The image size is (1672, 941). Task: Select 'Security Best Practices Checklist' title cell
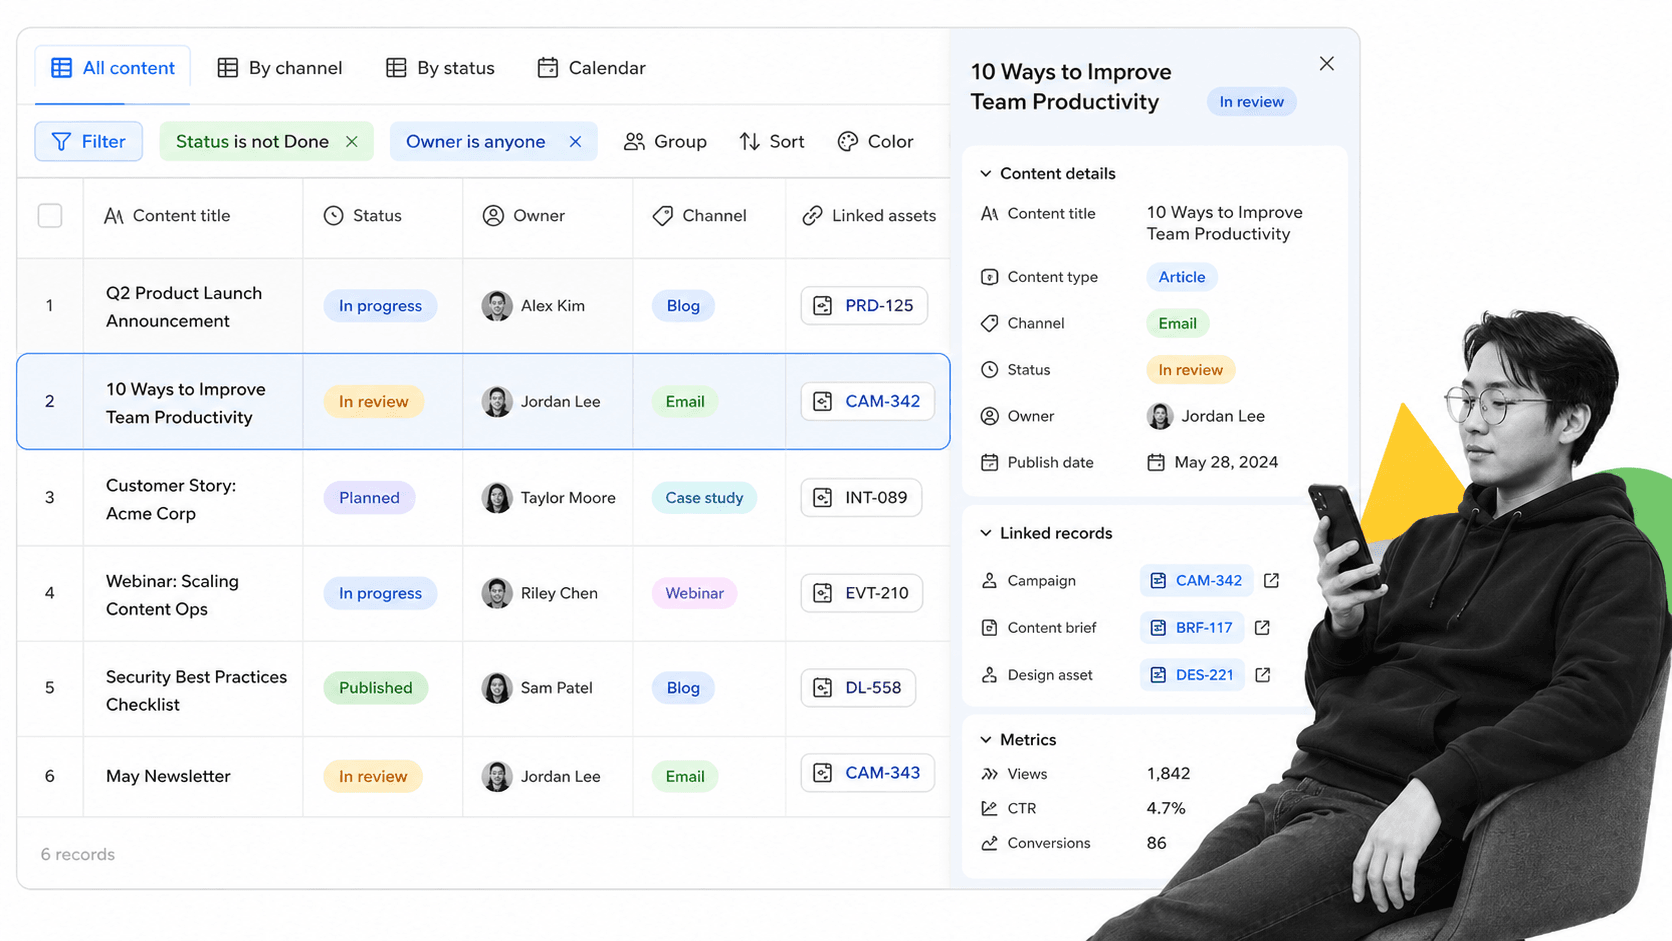tap(193, 690)
